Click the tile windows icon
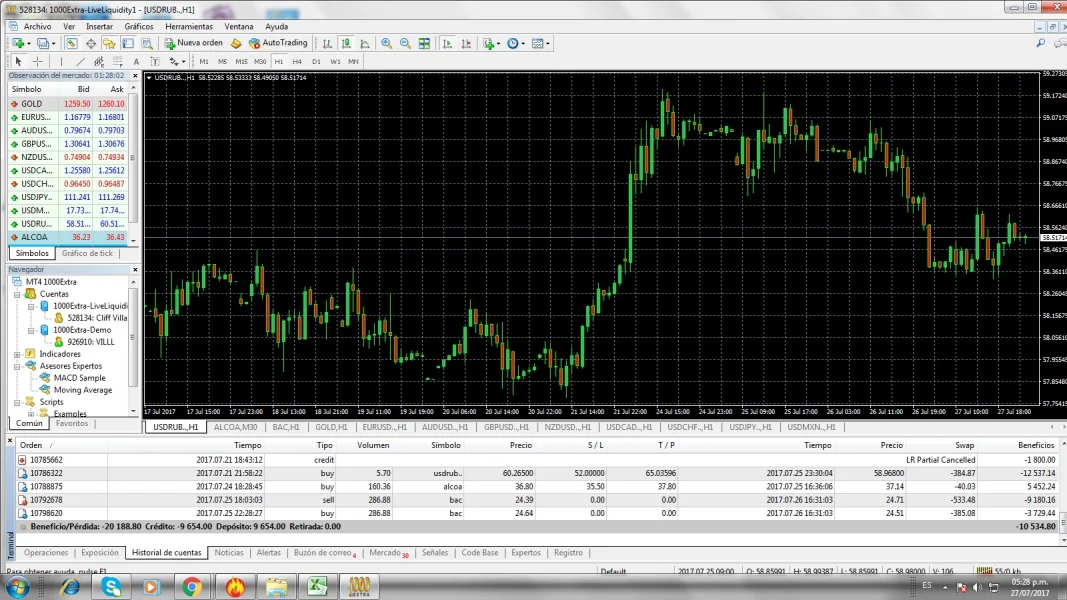Screen dimensions: 1067x600 pos(424,43)
